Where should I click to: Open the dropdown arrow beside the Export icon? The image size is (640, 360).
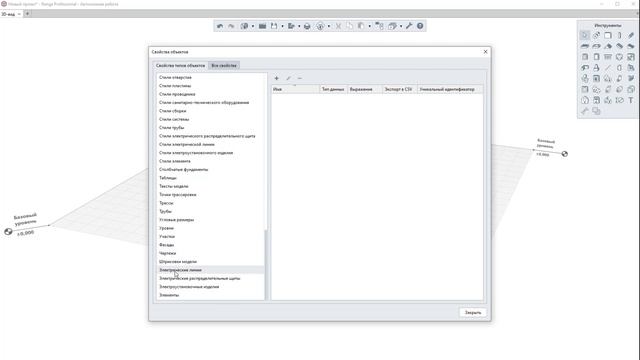[x=299, y=26]
